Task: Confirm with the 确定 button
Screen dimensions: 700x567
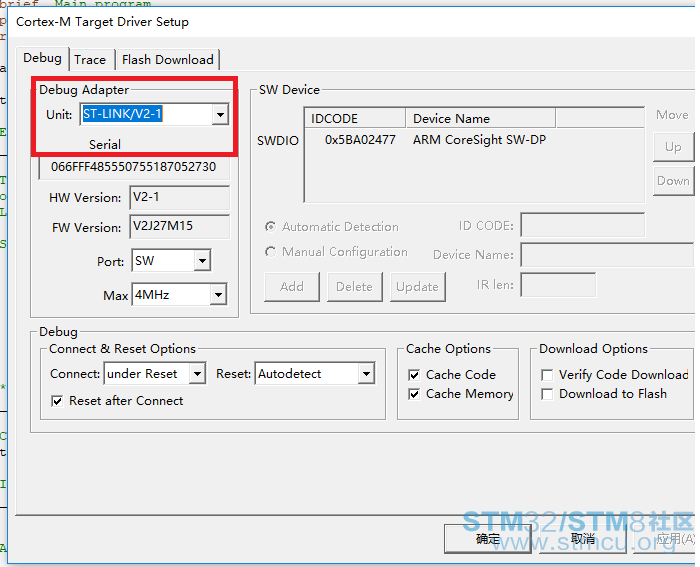Action: (488, 539)
